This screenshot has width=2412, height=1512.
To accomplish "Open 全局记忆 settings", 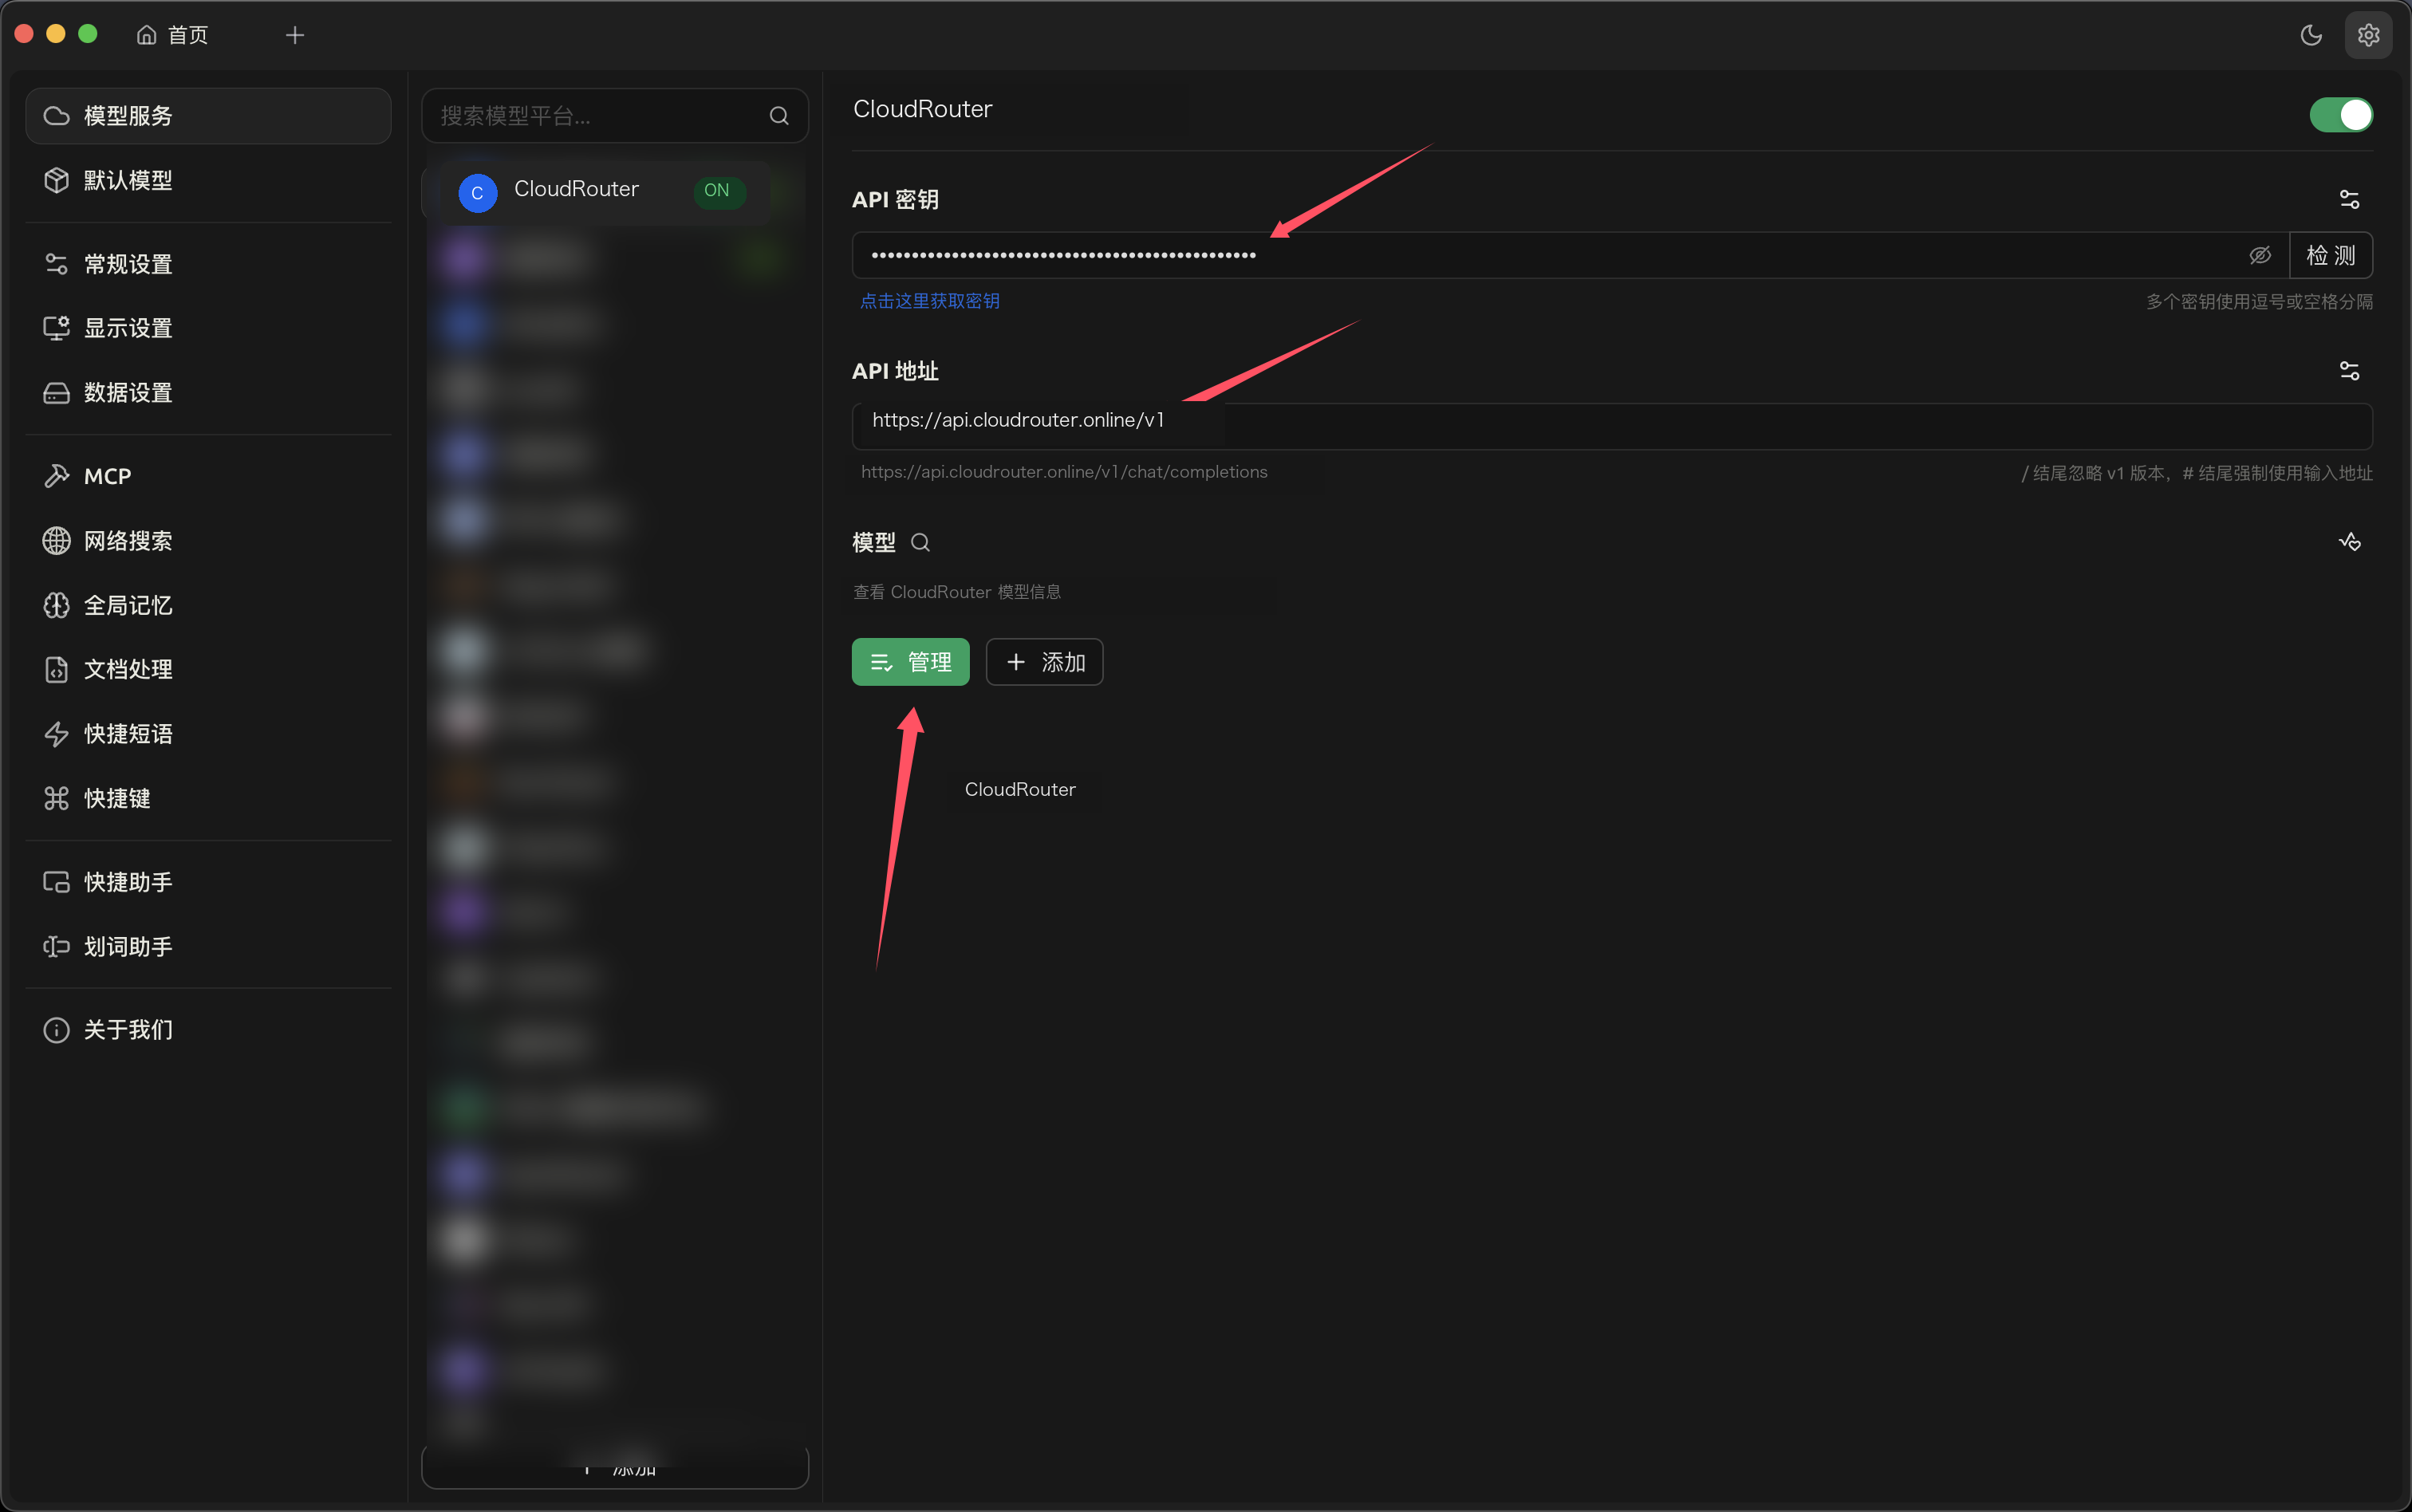I will pos(208,605).
